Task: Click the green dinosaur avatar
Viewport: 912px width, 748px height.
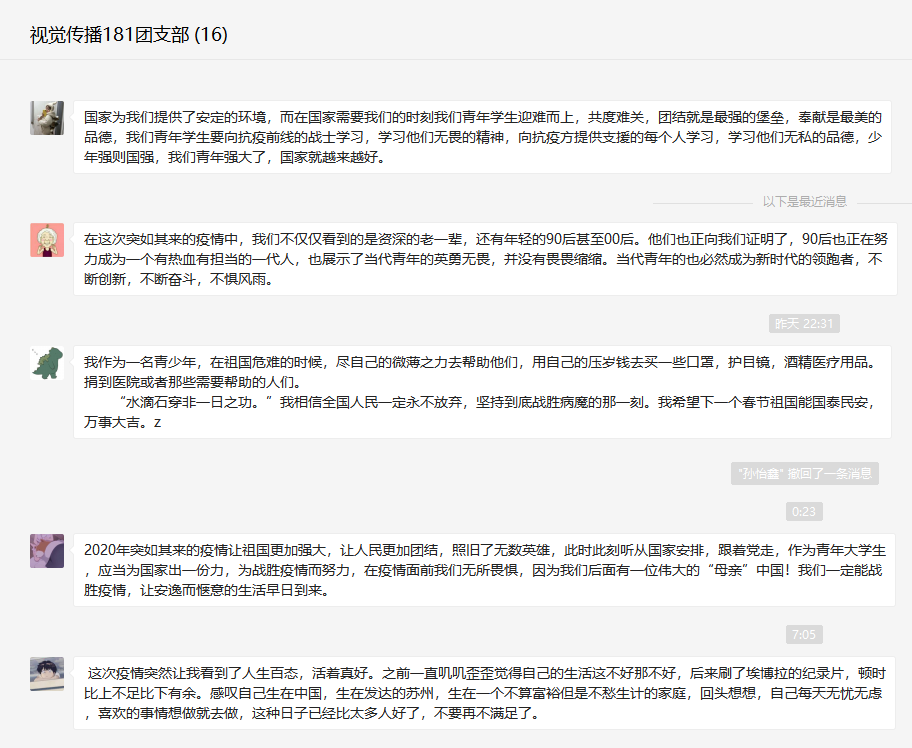Action: [47, 363]
